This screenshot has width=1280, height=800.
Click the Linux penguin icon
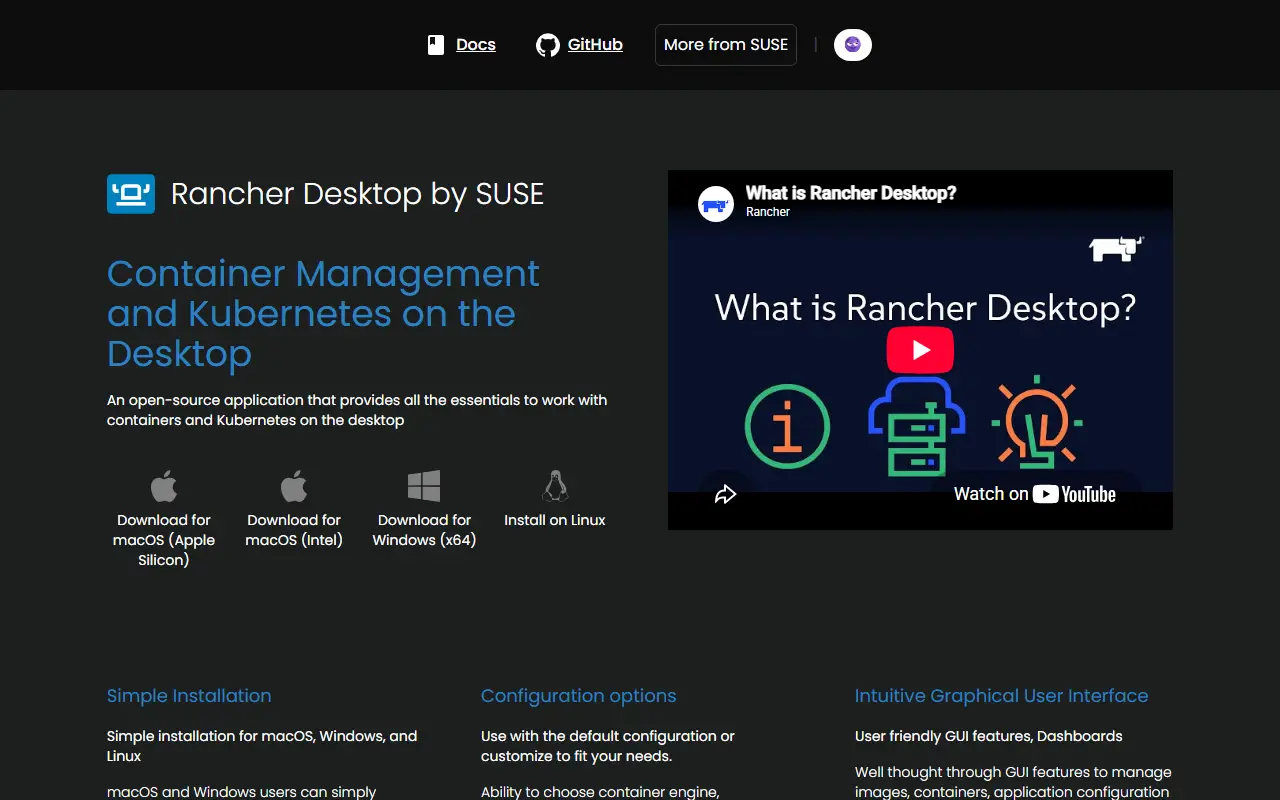point(555,487)
